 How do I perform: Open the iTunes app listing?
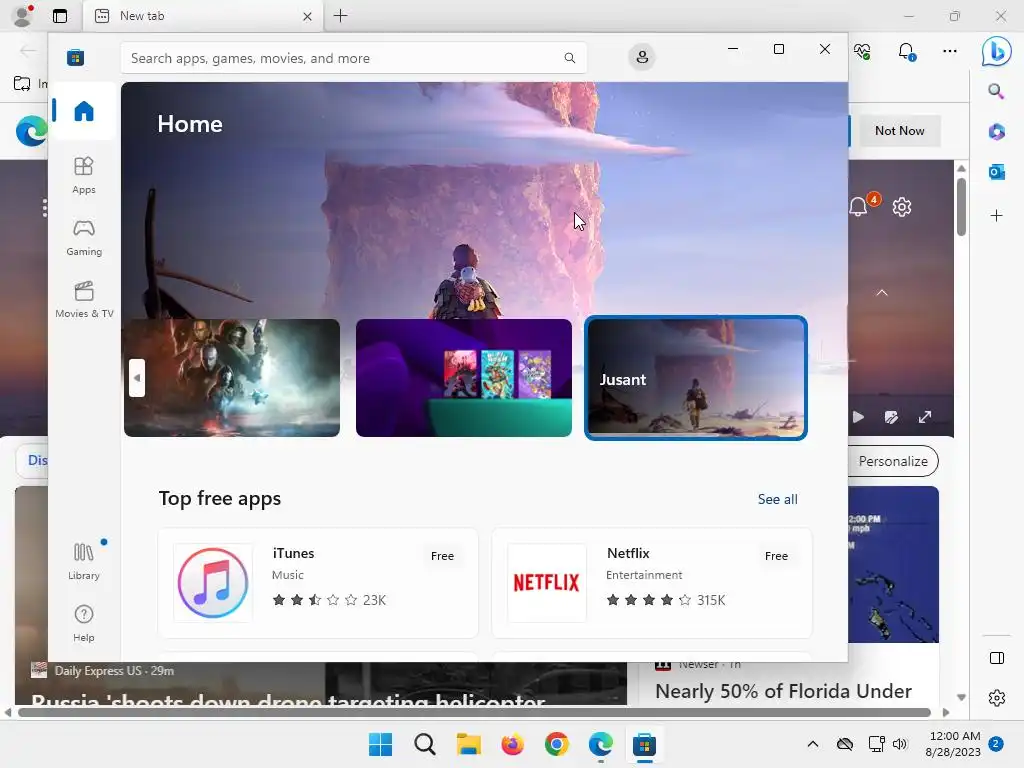pyautogui.click(x=318, y=583)
